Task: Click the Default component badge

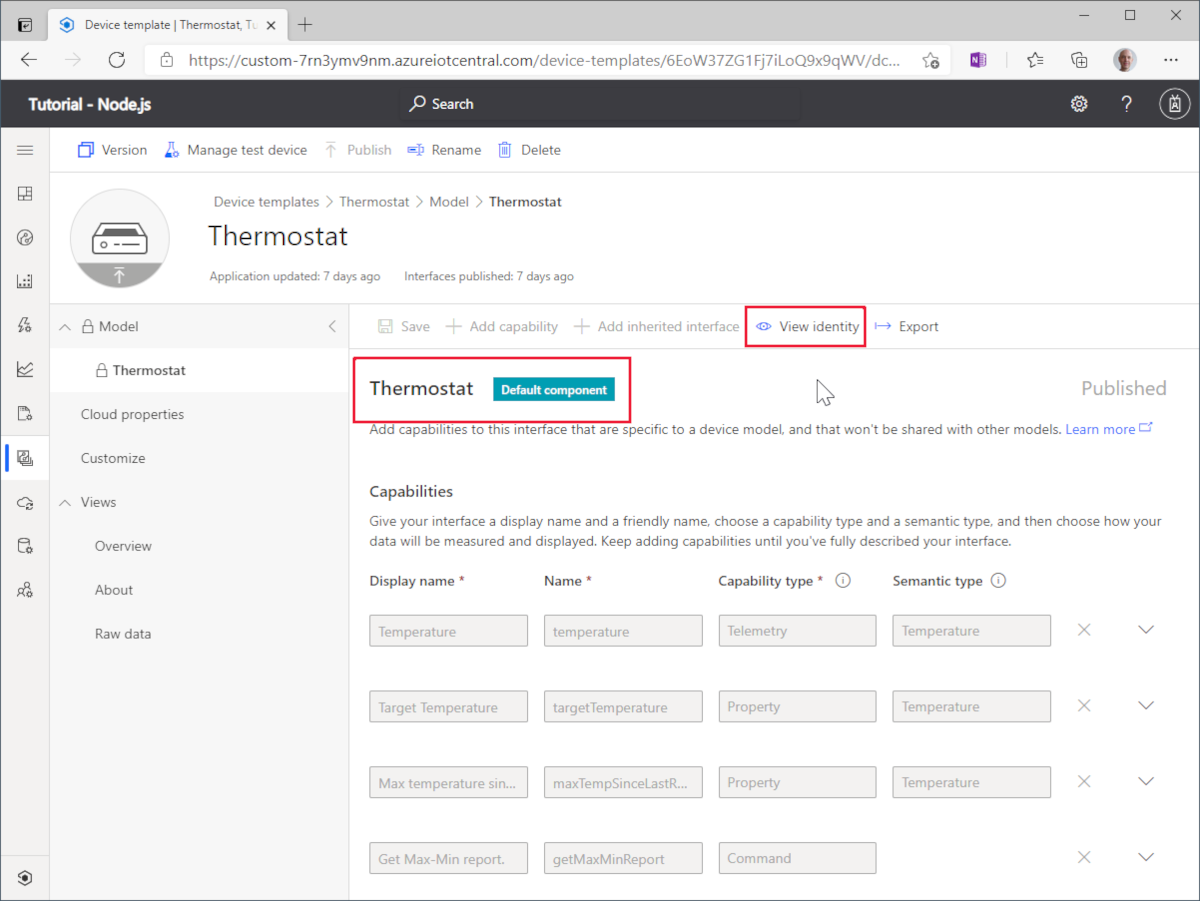Action: [553, 389]
